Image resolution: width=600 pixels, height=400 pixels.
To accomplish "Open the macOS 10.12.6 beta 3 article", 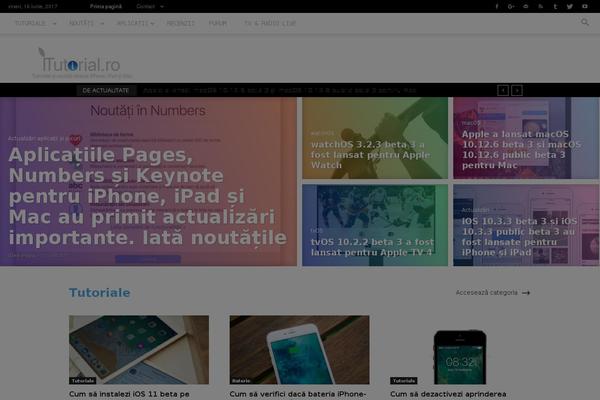I will (521, 149).
